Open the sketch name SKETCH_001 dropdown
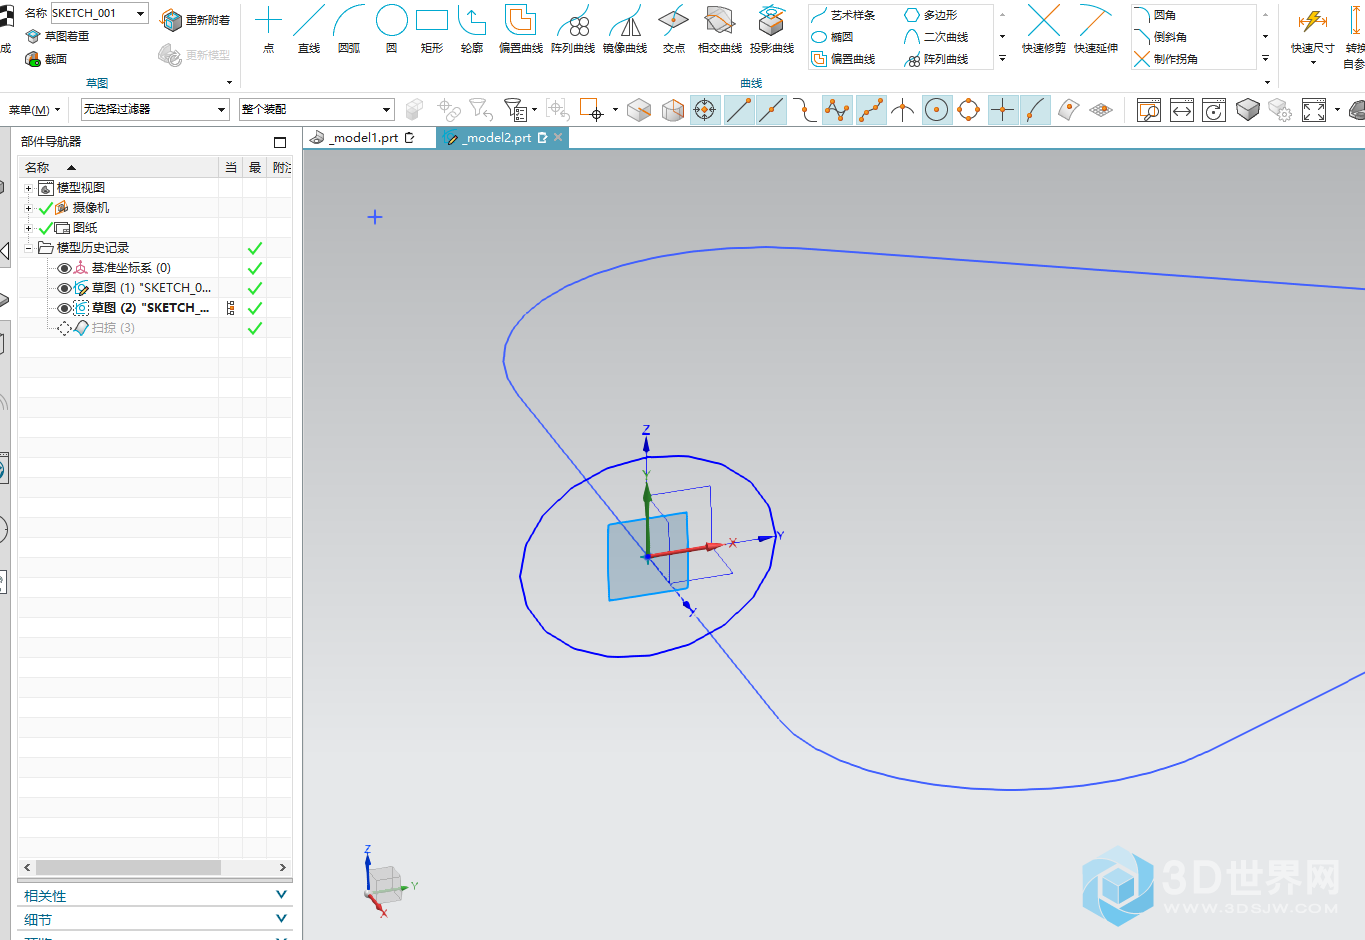This screenshot has height=940, width=1365. [140, 13]
